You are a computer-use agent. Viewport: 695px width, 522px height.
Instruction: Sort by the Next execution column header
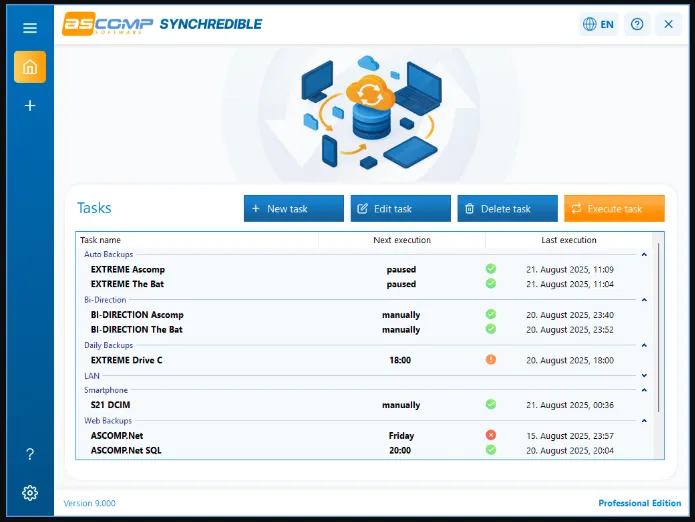click(x=402, y=240)
